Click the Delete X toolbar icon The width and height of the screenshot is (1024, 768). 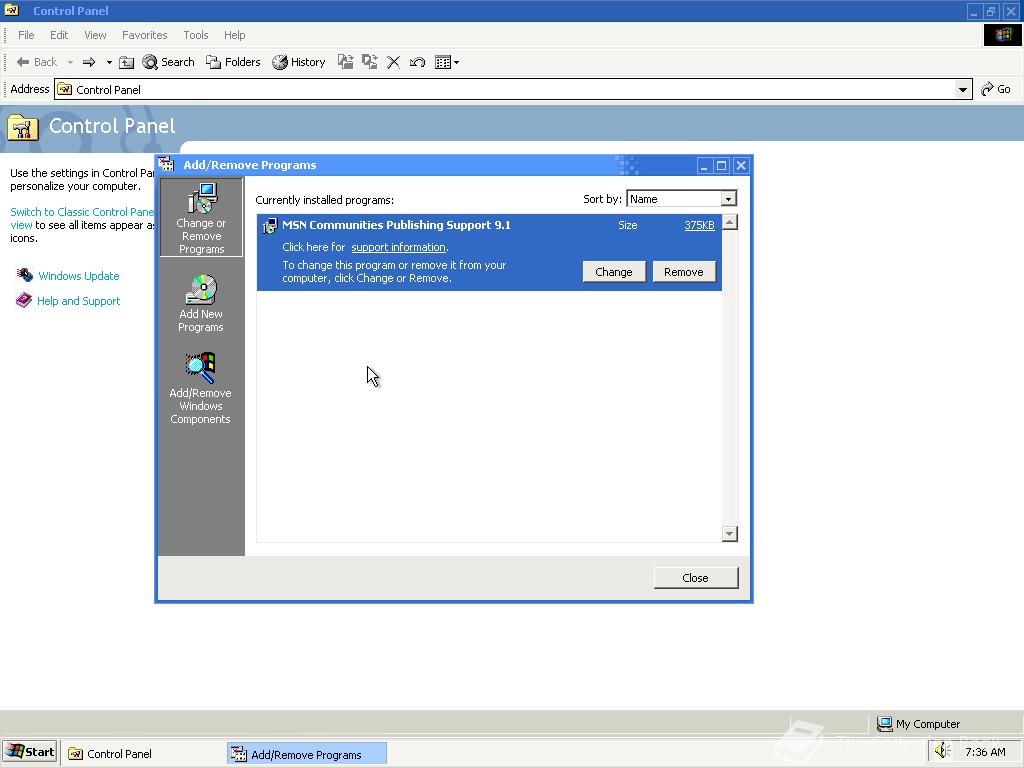point(393,62)
